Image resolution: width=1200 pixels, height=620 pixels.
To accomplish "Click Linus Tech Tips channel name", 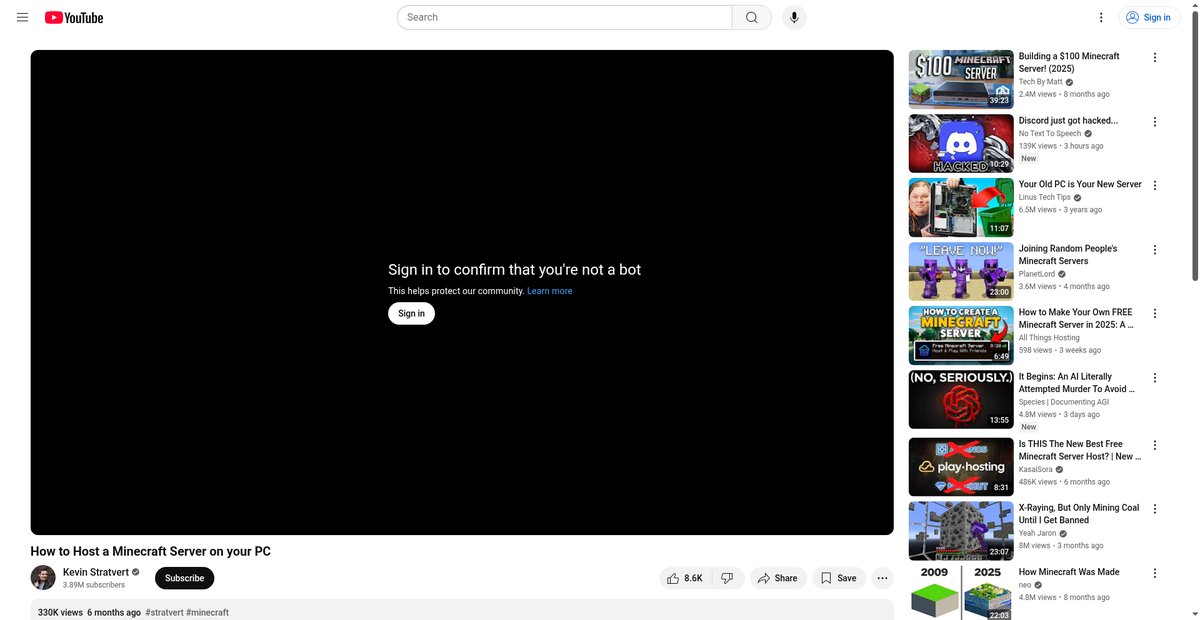I will tap(1045, 198).
